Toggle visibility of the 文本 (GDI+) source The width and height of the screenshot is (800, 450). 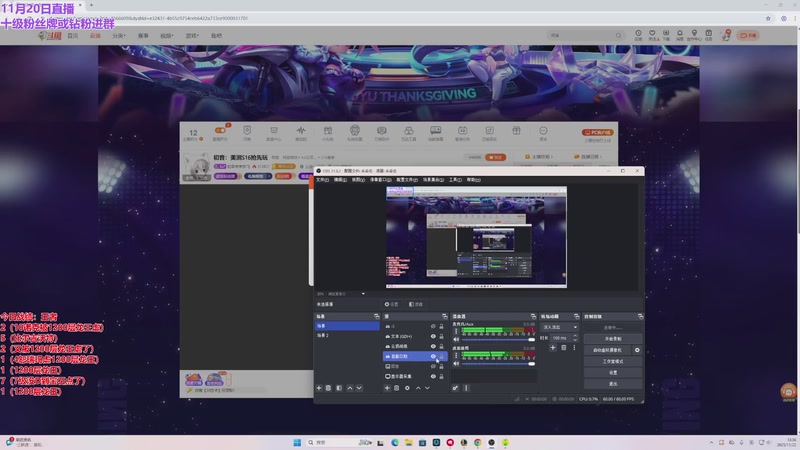click(433, 336)
